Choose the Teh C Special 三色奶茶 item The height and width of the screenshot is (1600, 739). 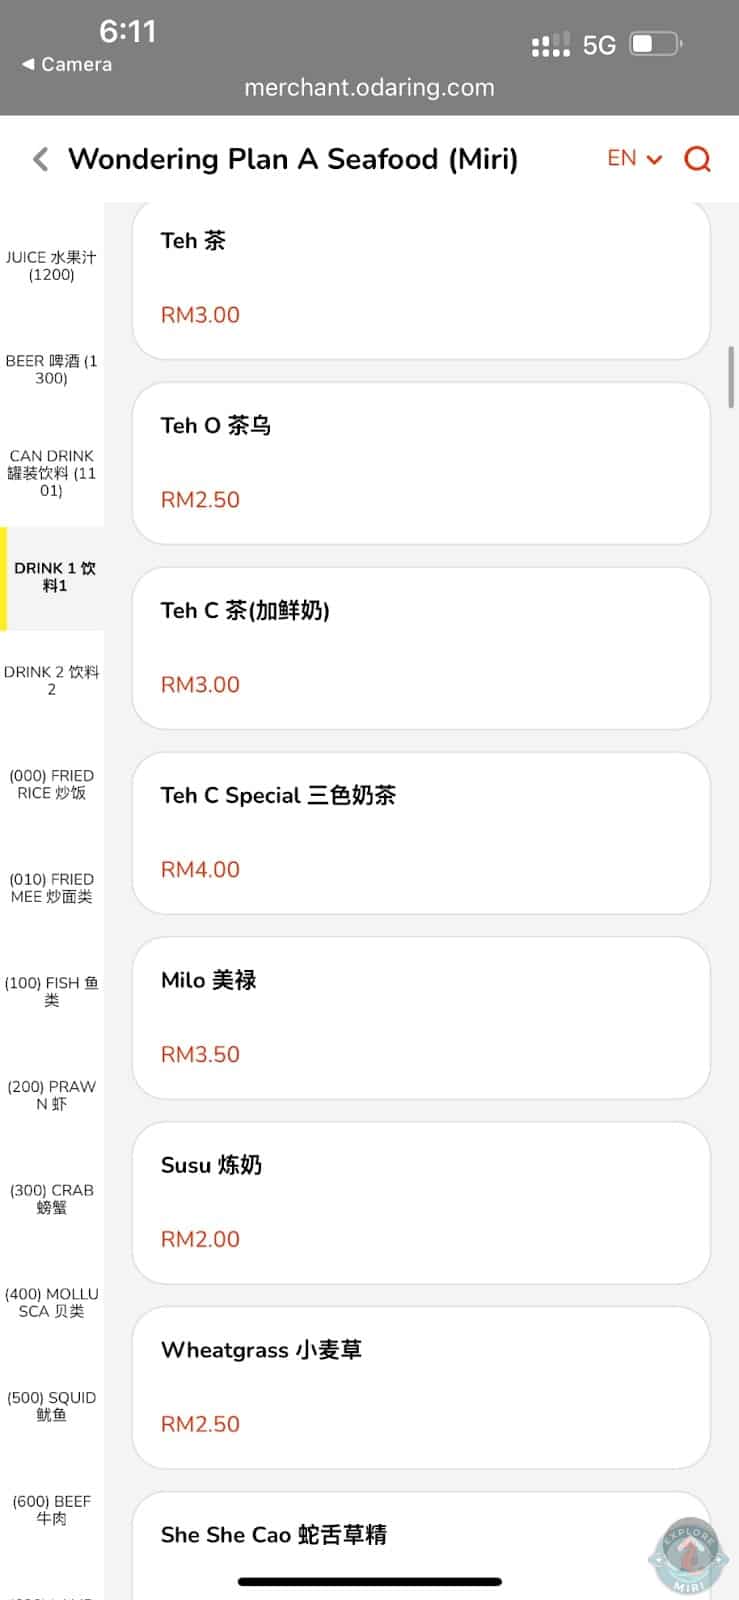[x=421, y=833]
